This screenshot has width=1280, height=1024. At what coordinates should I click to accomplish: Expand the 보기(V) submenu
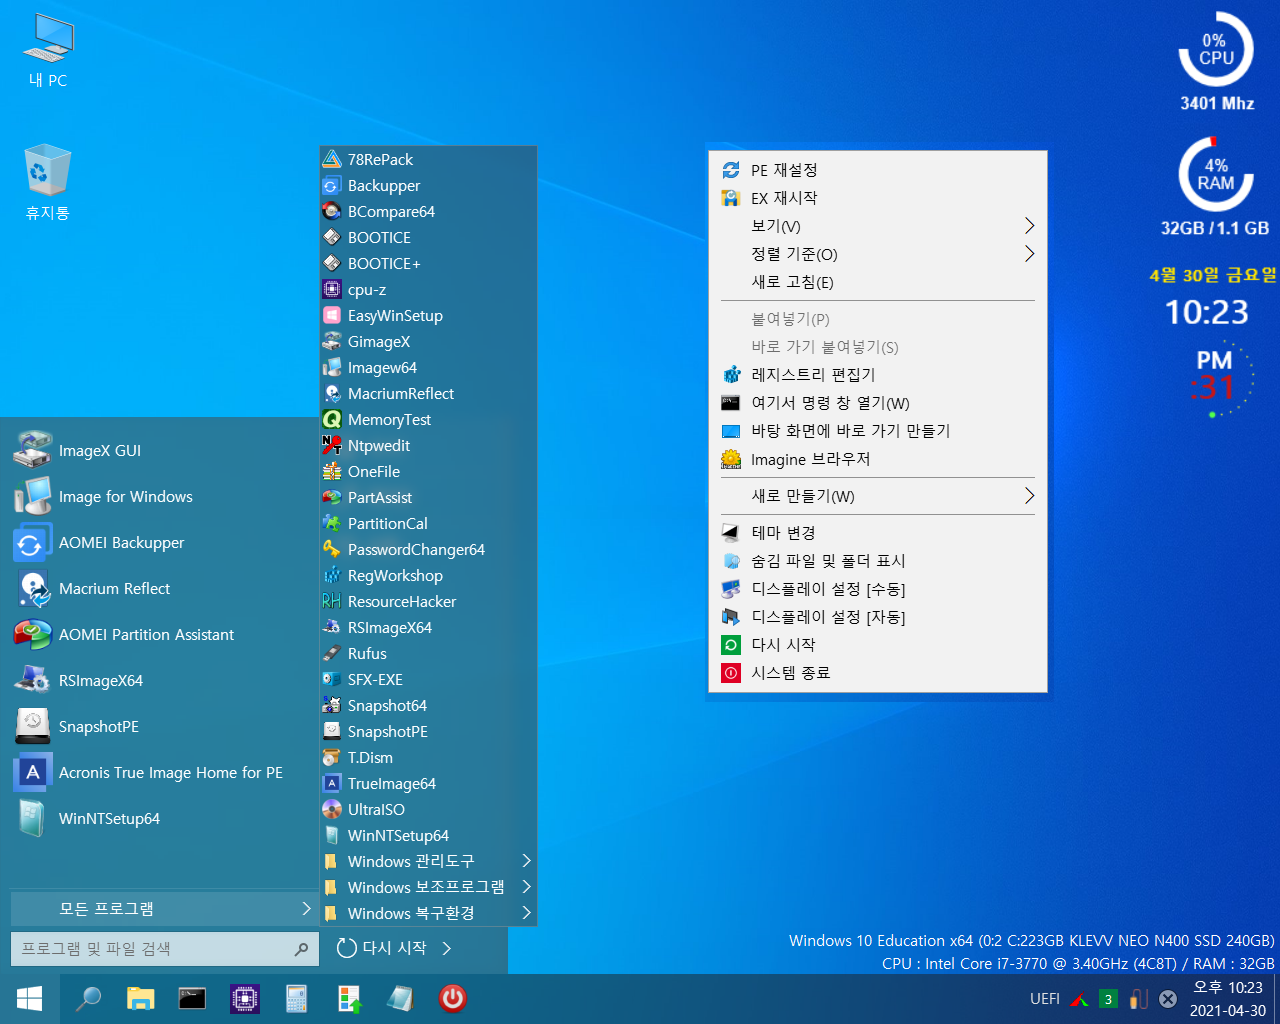pos(878,226)
